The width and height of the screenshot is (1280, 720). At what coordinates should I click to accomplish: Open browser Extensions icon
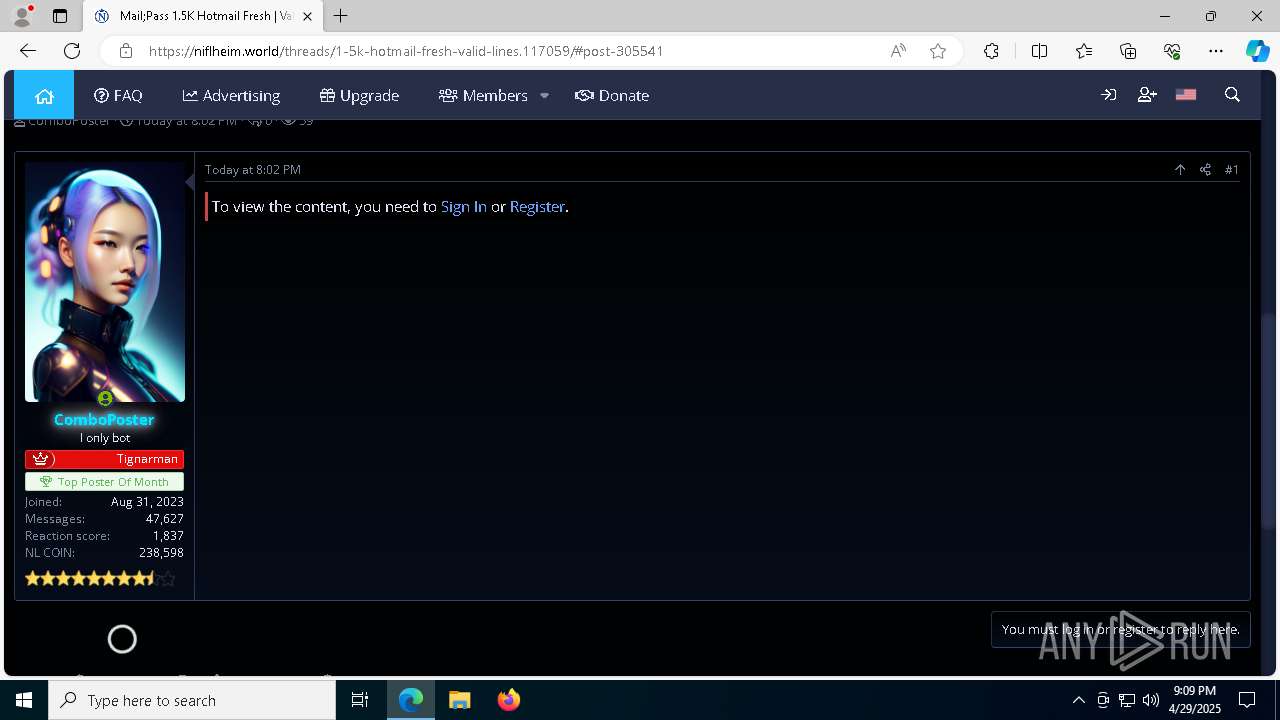coord(991,51)
